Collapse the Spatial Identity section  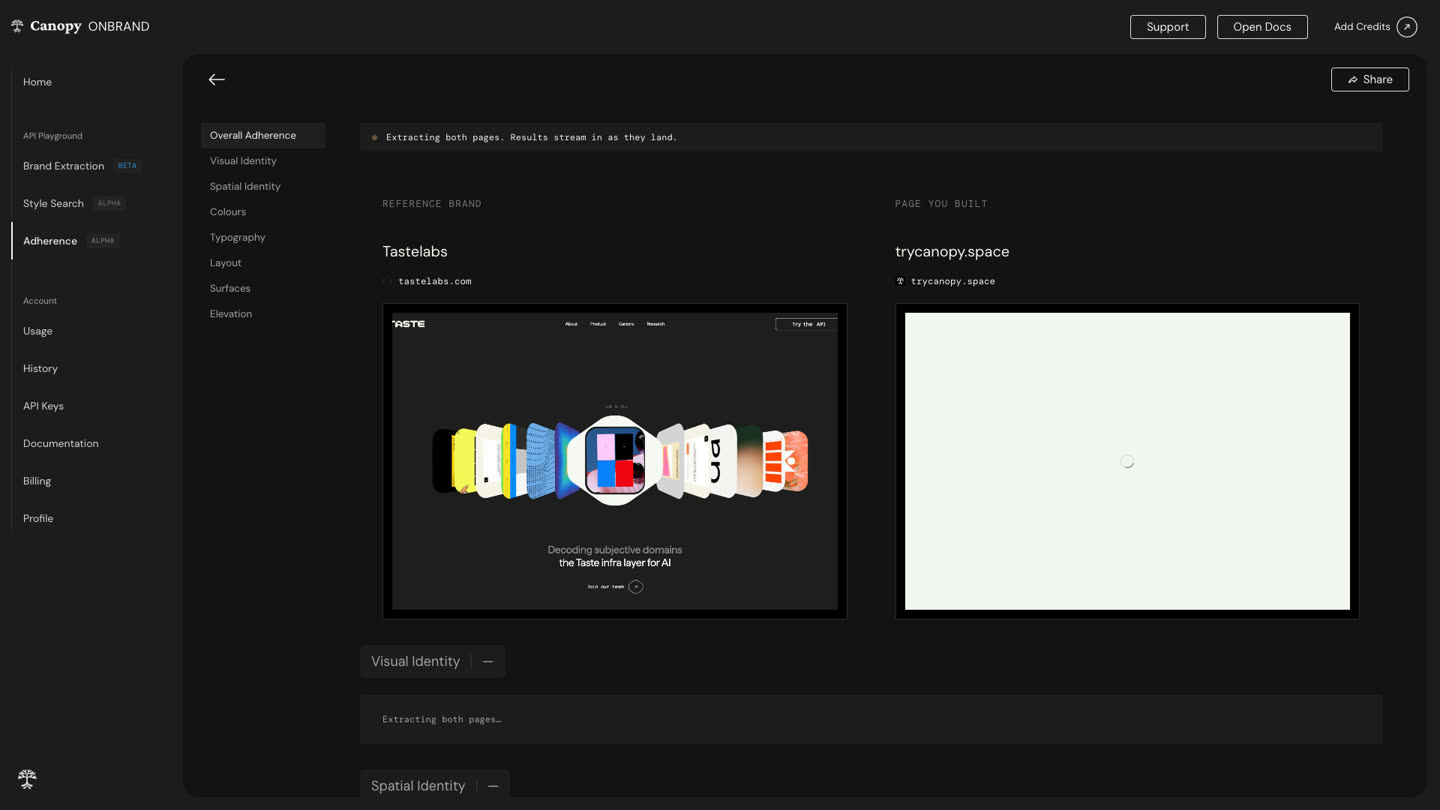[x=493, y=786]
